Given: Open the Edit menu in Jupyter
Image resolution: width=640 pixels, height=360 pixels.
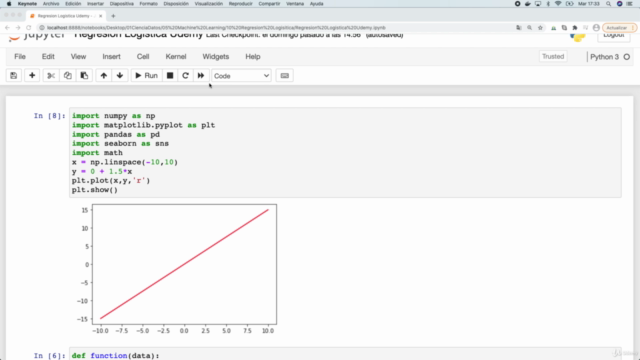Looking at the screenshot, I should coord(48,57).
